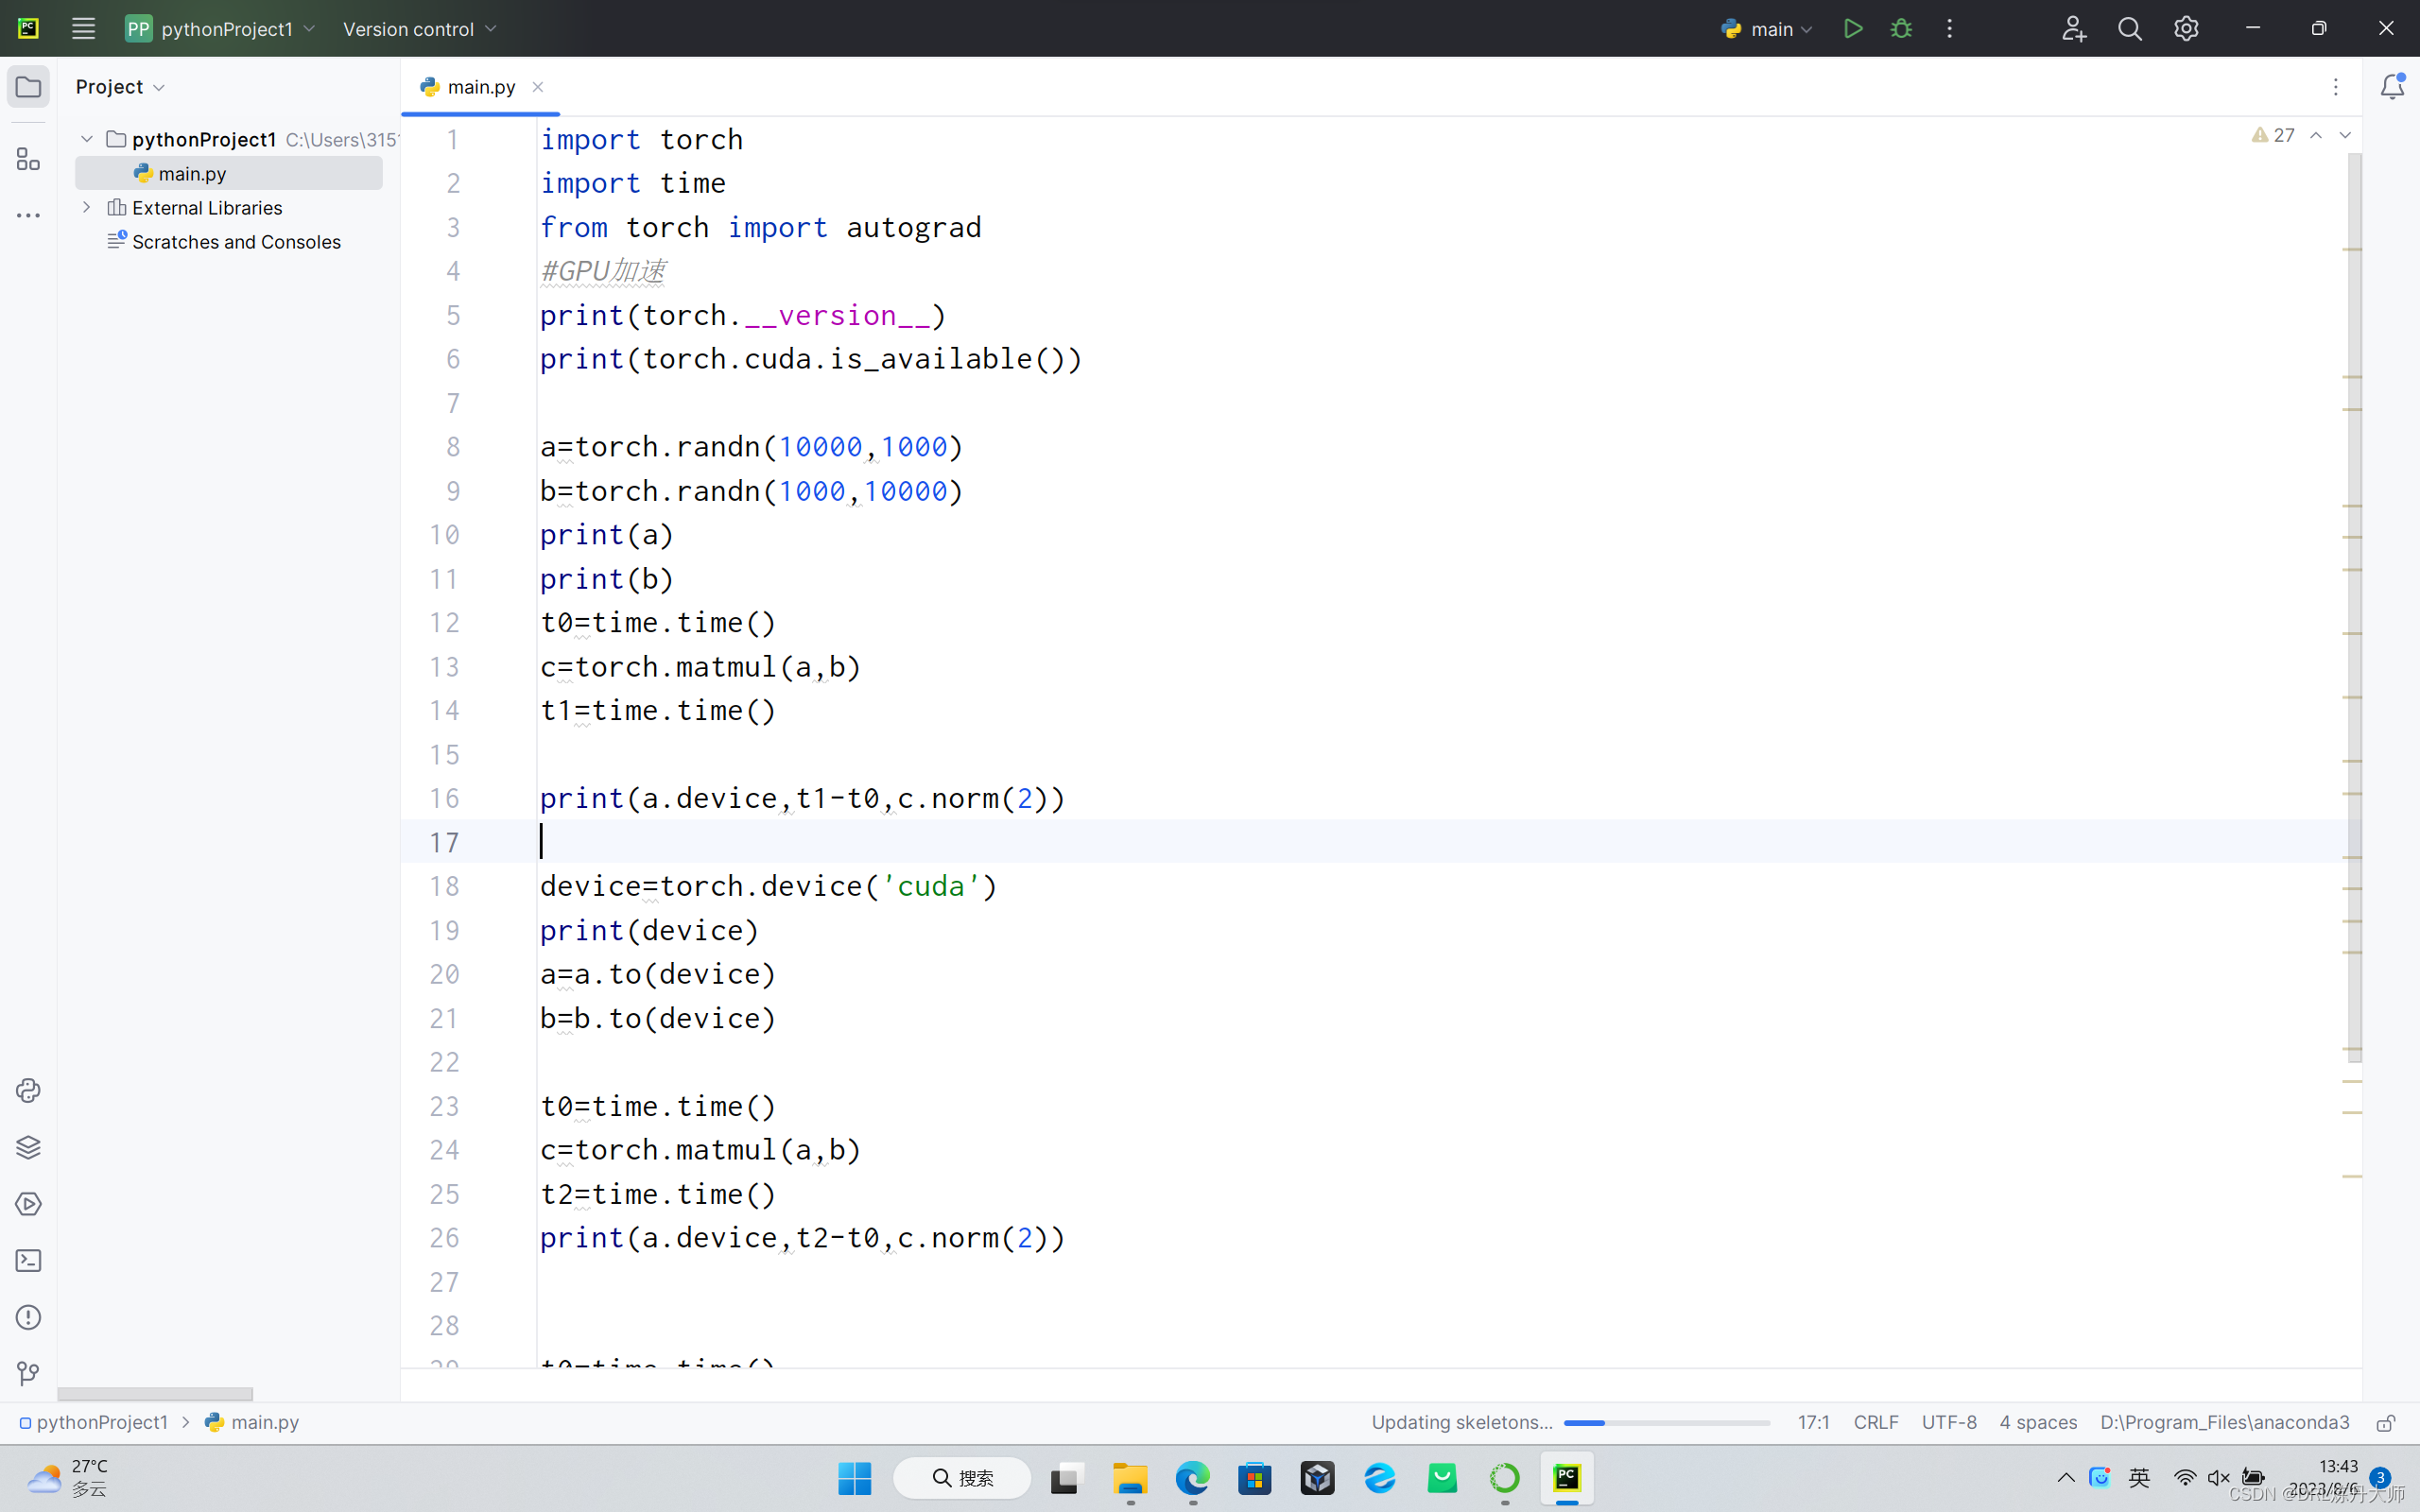Expand External Libraries node

point(87,207)
